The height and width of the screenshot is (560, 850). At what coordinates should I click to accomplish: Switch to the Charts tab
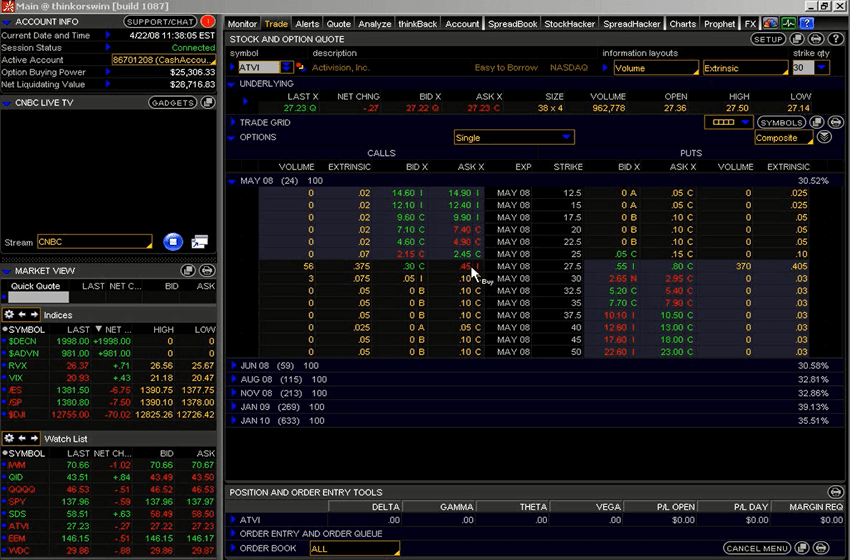(682, 24)
